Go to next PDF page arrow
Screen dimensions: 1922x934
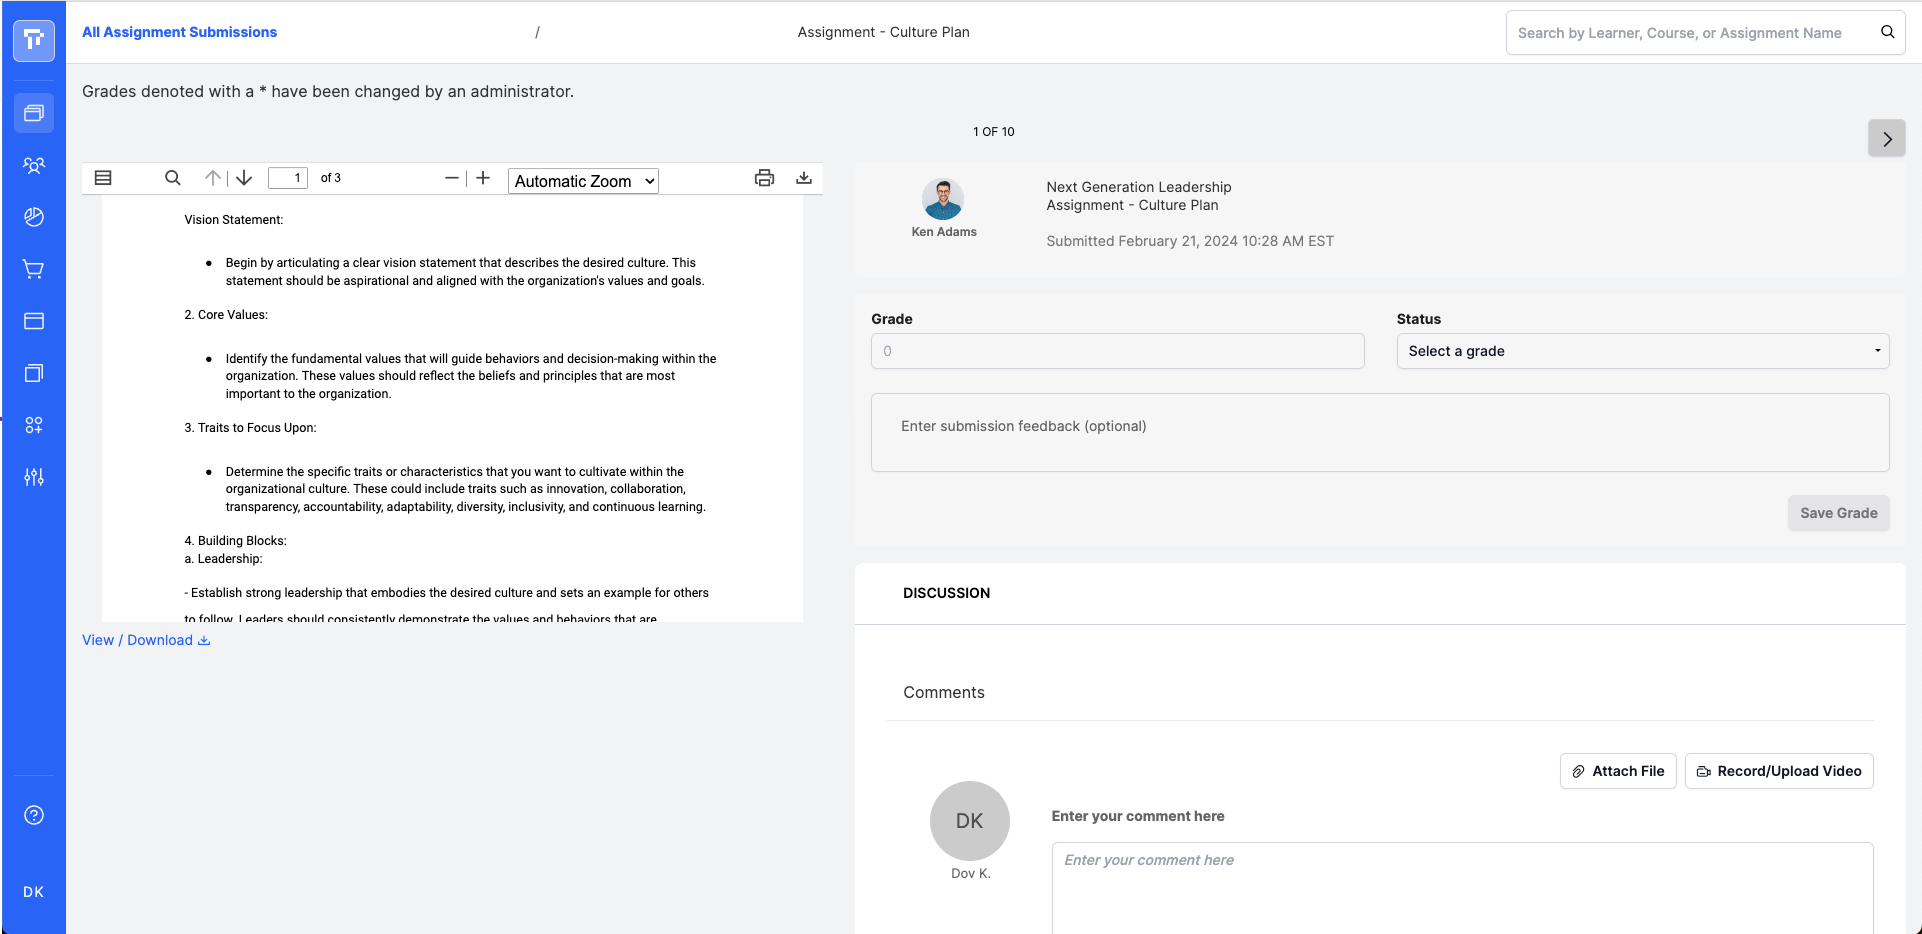point(244,178)
